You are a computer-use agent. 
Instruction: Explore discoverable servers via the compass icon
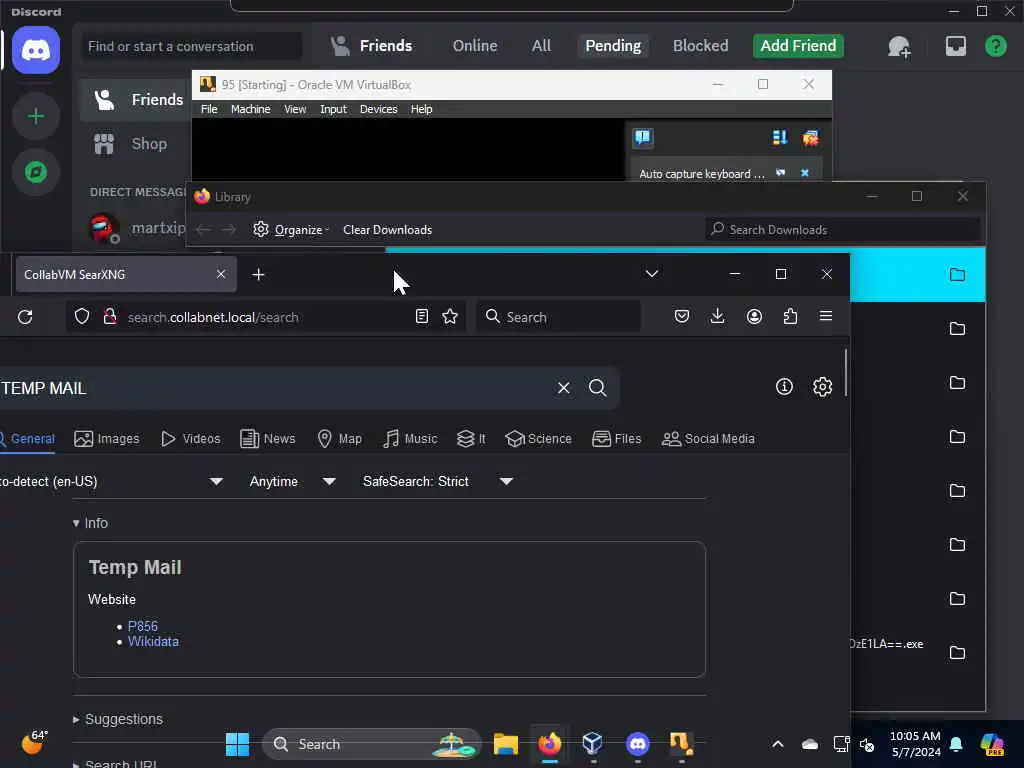coord(36,172)
